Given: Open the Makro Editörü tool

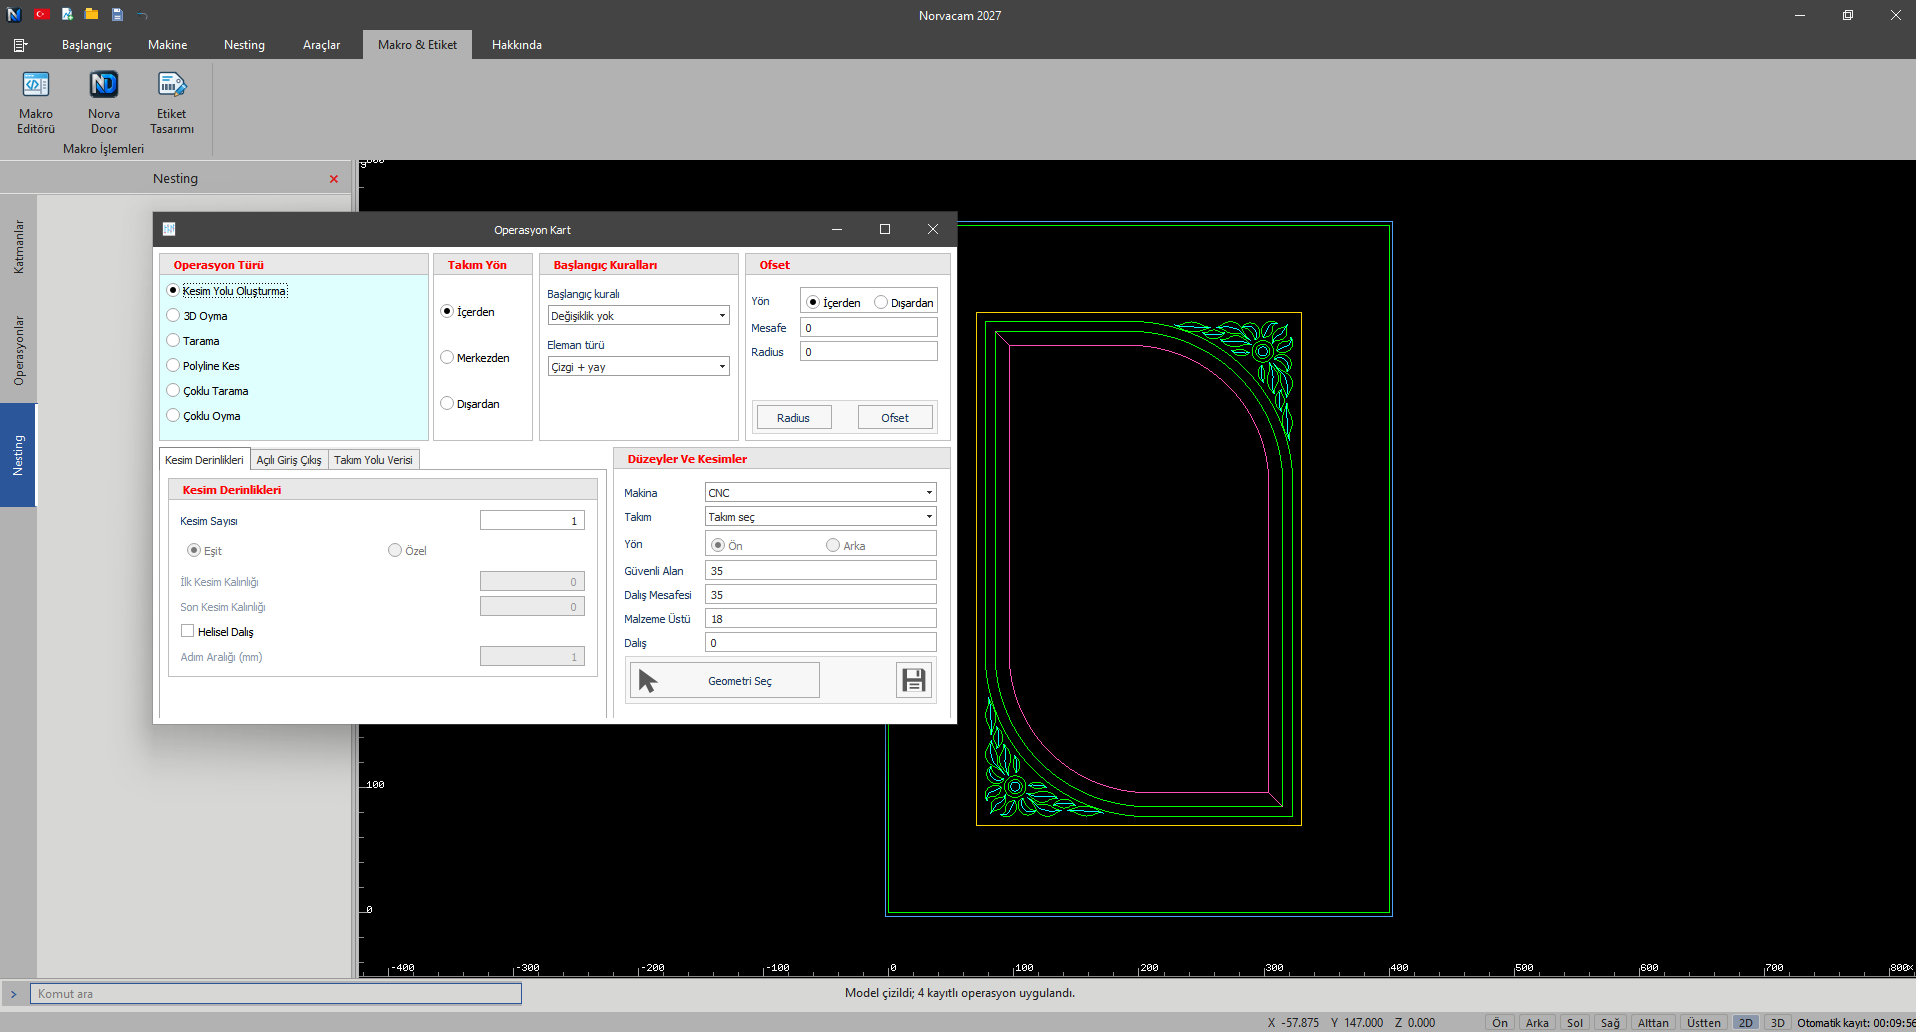Looking at the screenshot, I should coord(36,102).
